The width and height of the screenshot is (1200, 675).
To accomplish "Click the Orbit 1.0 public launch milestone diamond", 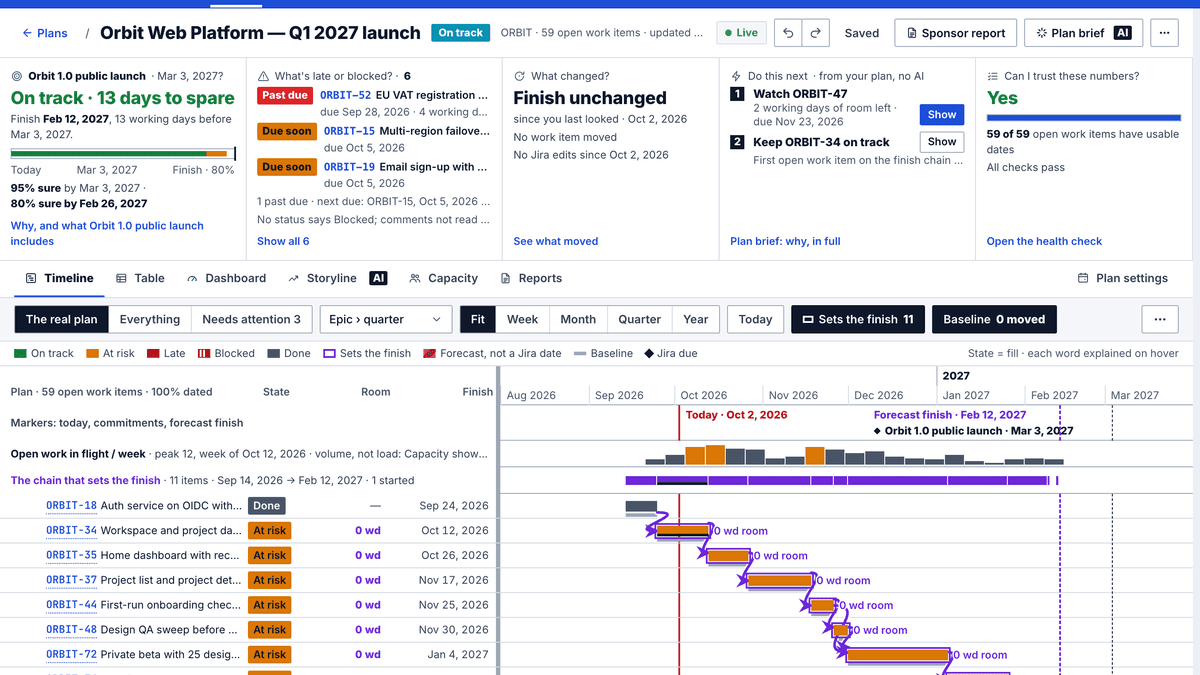I will pyautogui.click(x=878, y=431).
